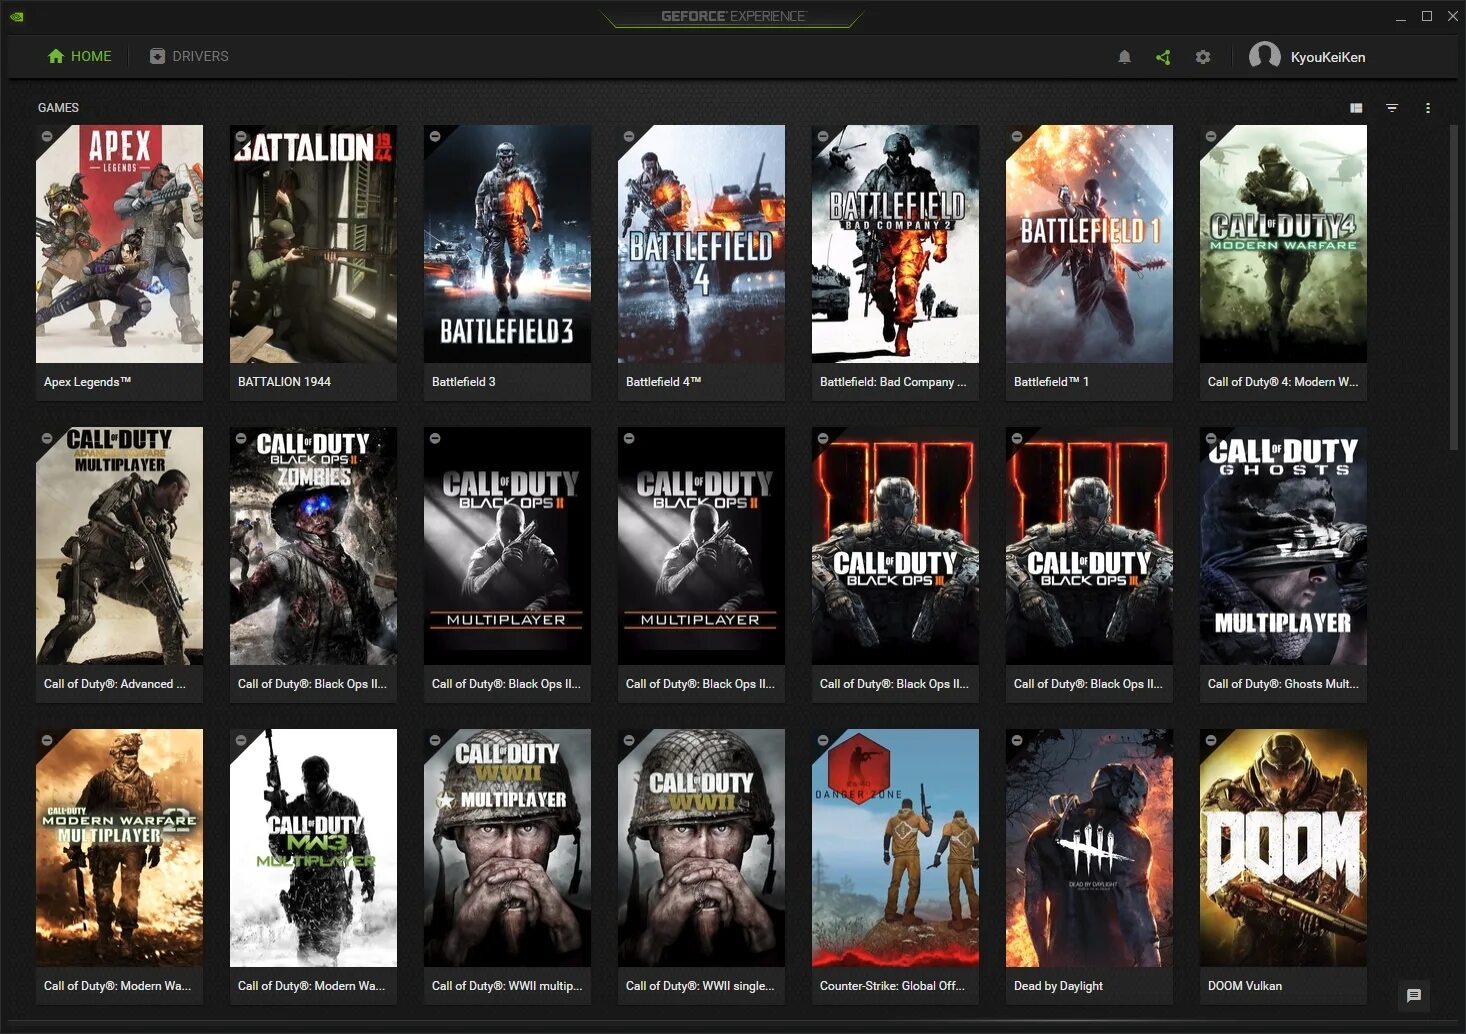Click the 'Battlefield™ 1' title label
The image size is (1466, 1034).
(x=1051, y=382)
